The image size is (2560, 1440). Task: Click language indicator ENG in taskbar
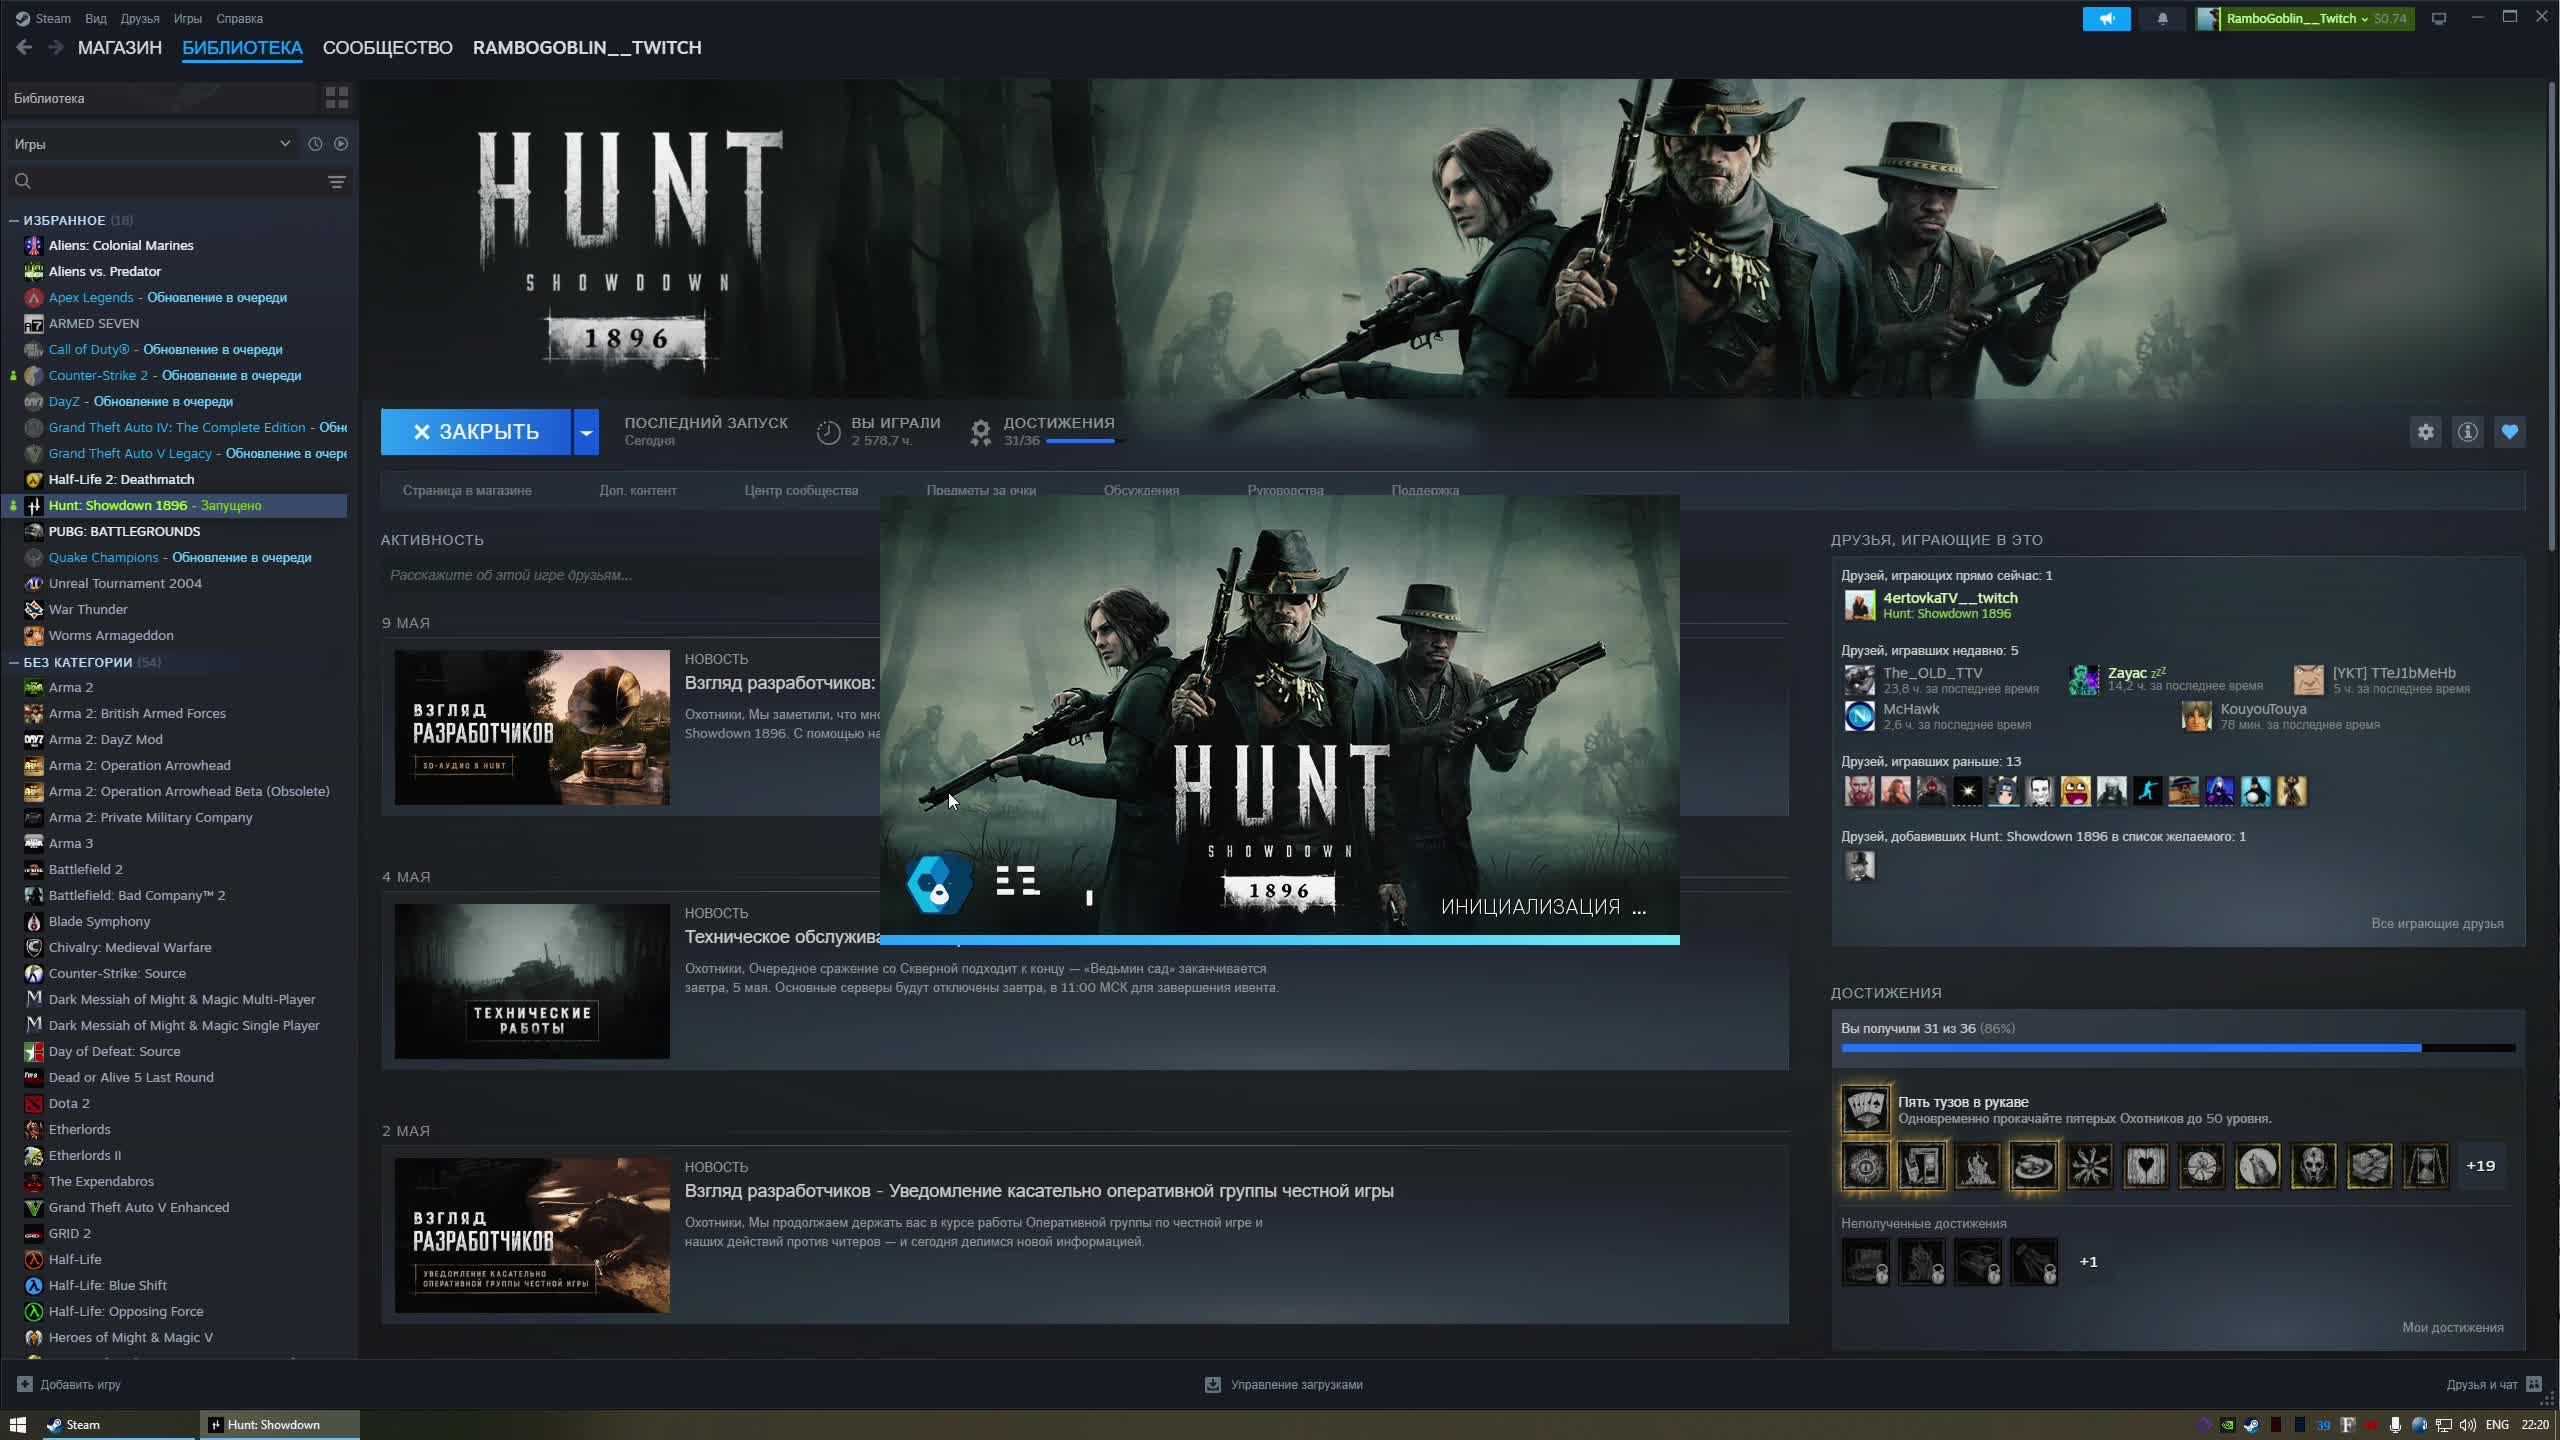pyautogui.click(x=2497, y=1425)
